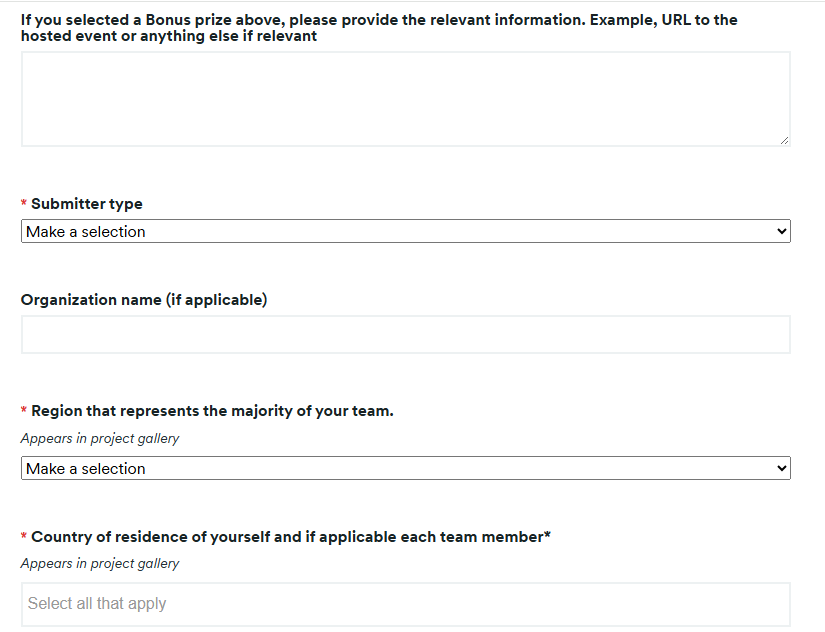
Task: Select 'Make a selection' text in Submitter type
Action: tap(86, 232)
